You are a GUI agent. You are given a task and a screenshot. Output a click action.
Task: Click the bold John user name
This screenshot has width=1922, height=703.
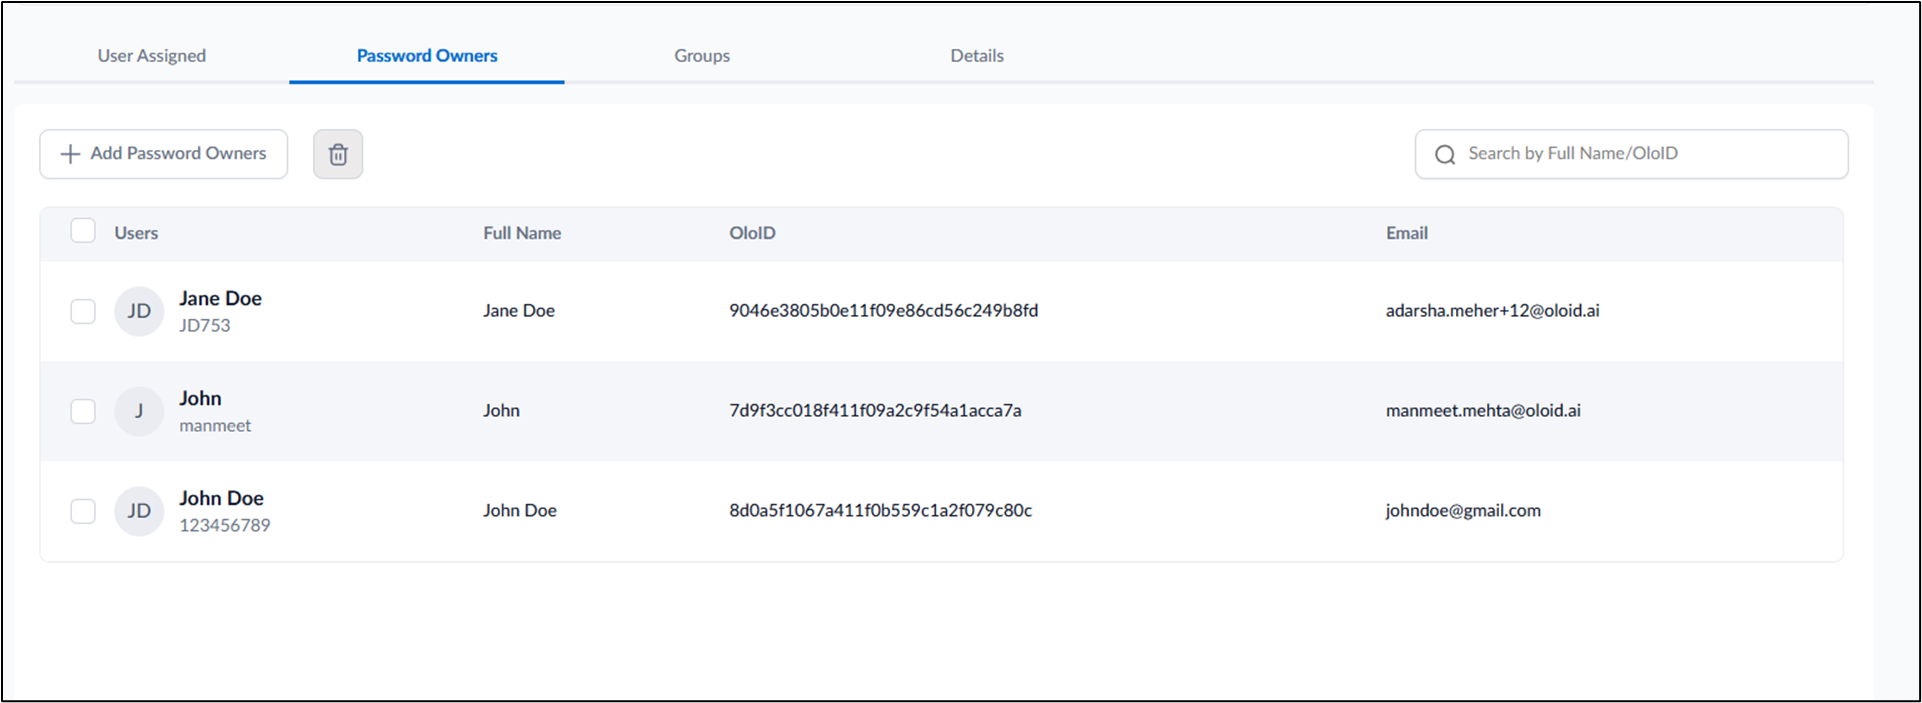[200, 398]
